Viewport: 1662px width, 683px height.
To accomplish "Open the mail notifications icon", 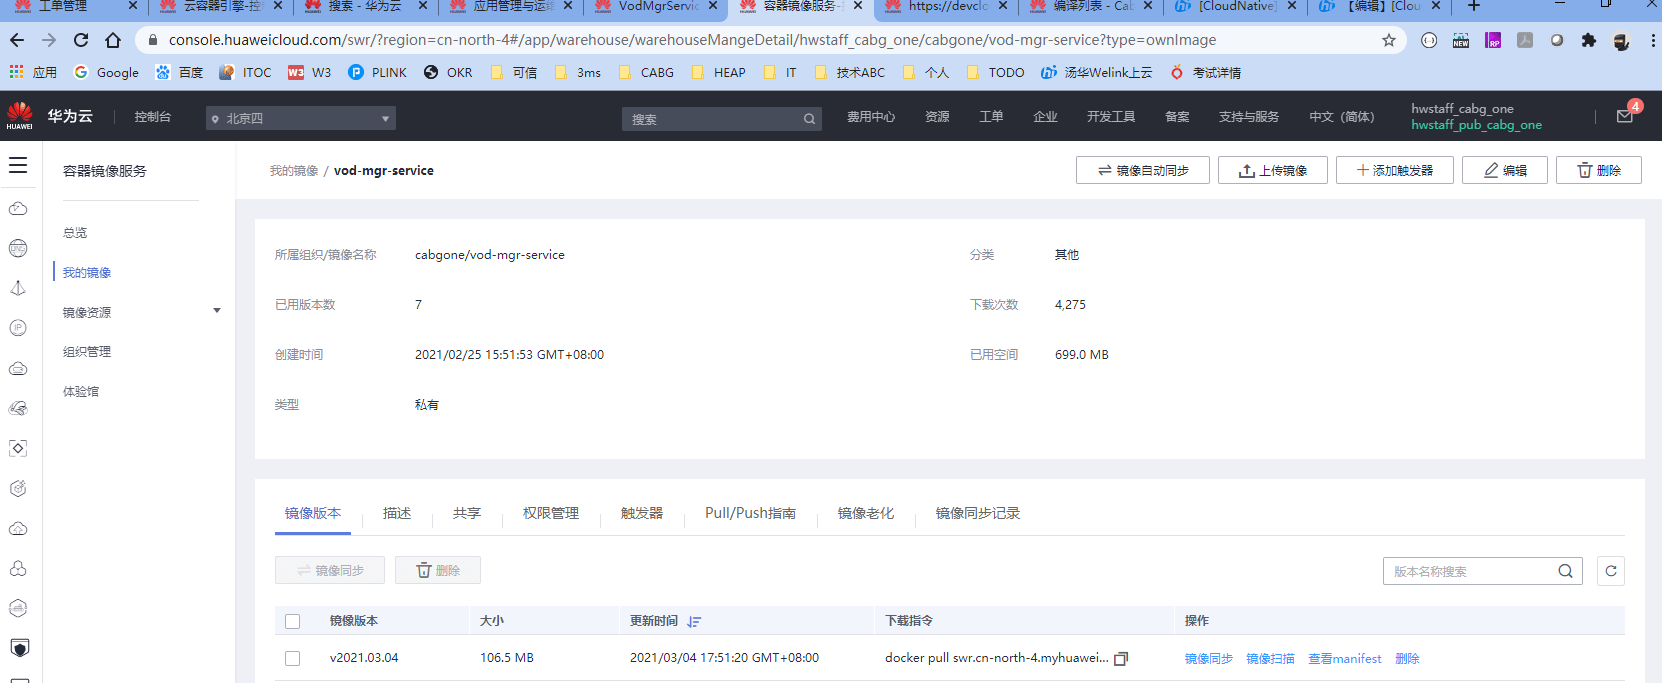I will click(x=1625, y=116).
